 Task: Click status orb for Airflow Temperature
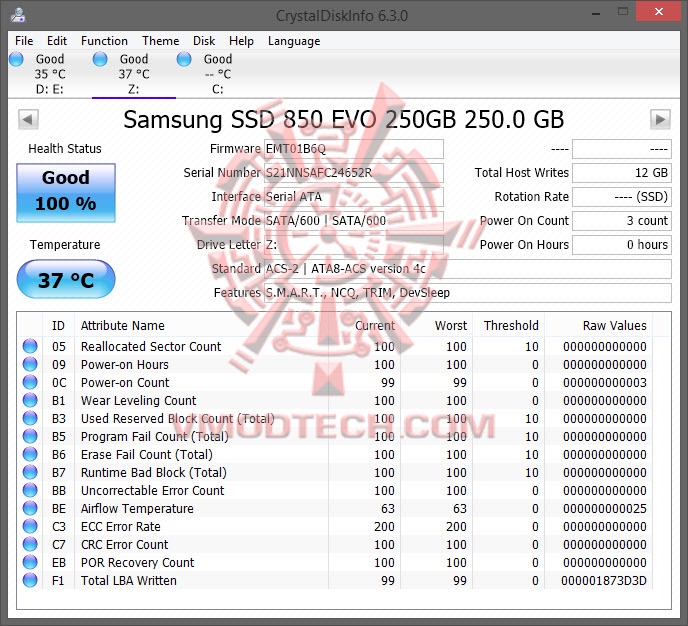pos(30,508)
